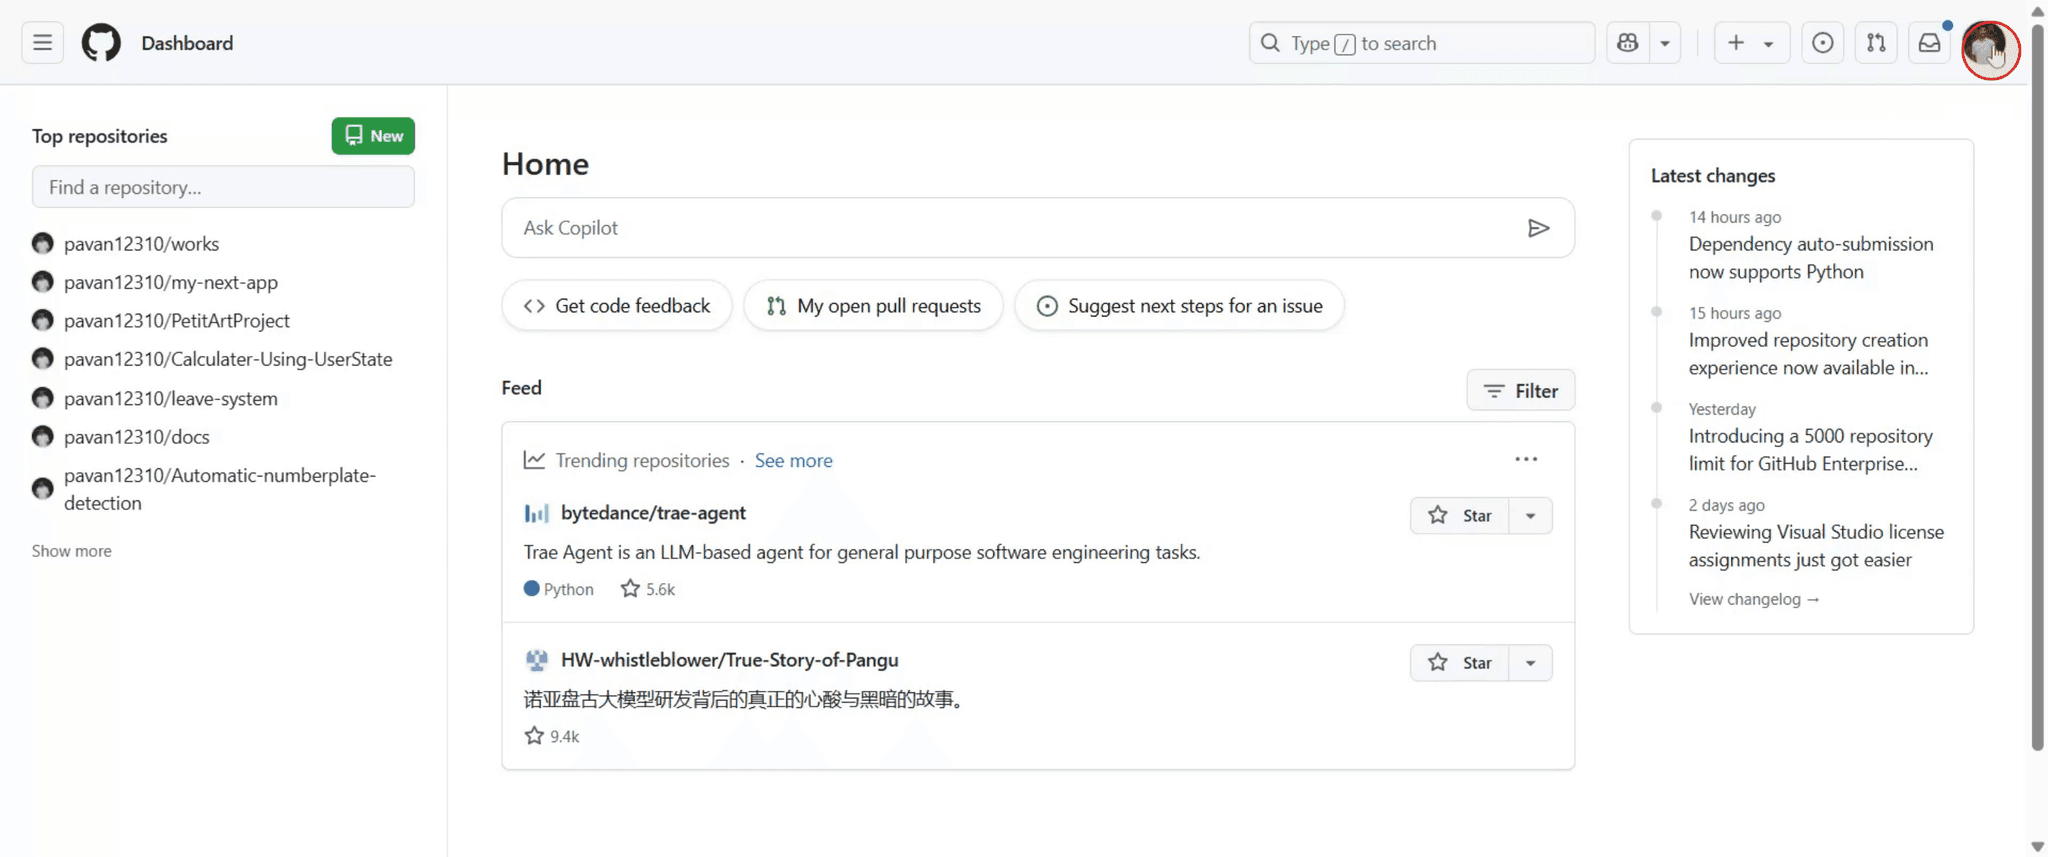Image resolution: width=2048 pixels, height=857 pixels.
Task: Click the Dashboard title text
Action: [x=187, y=43]
